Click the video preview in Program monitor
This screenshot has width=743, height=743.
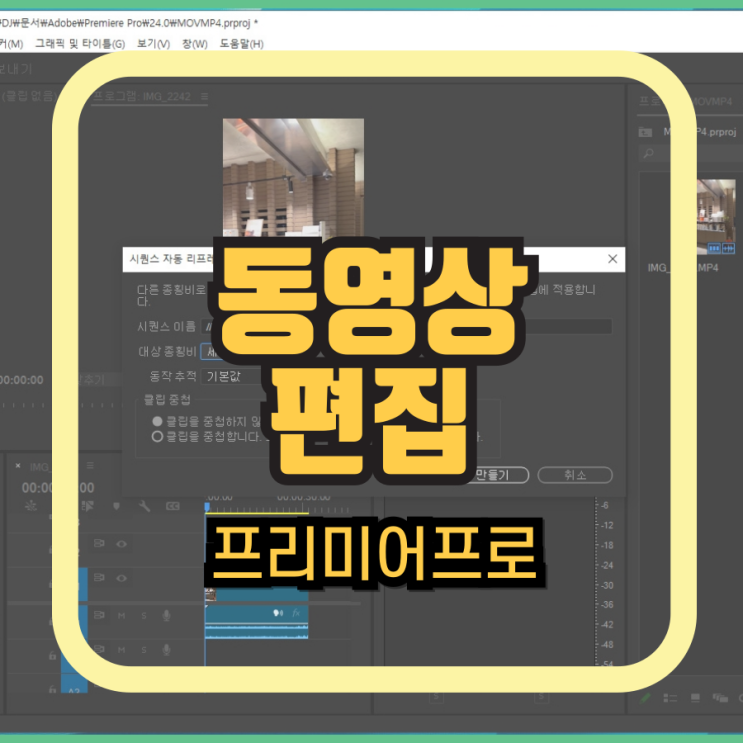pyautogui.click(x=293, y=178)
